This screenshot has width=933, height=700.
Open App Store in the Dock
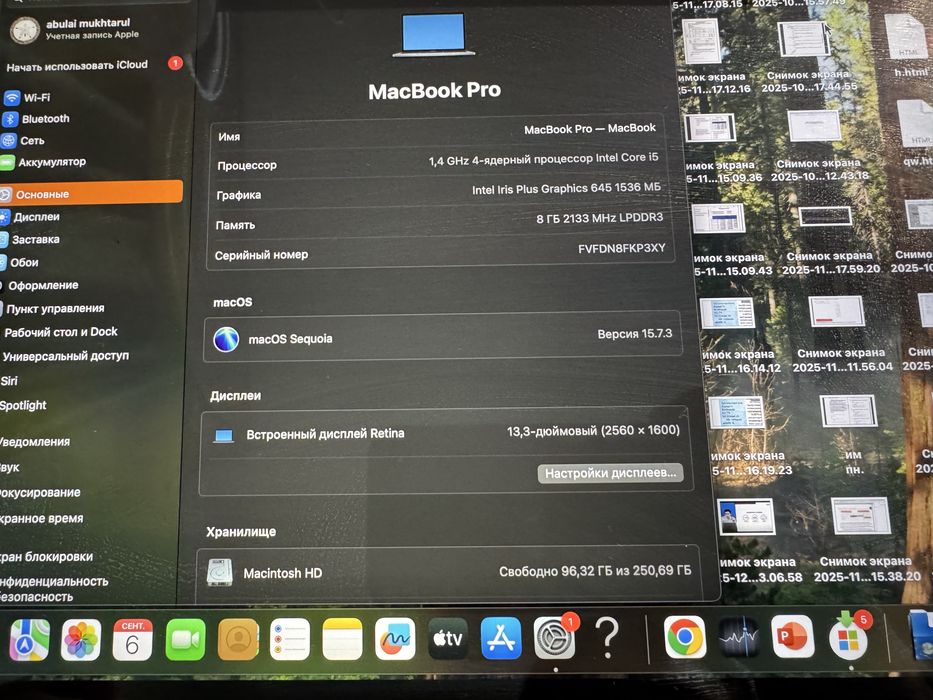pyautogui.click(x=500, y=639)
